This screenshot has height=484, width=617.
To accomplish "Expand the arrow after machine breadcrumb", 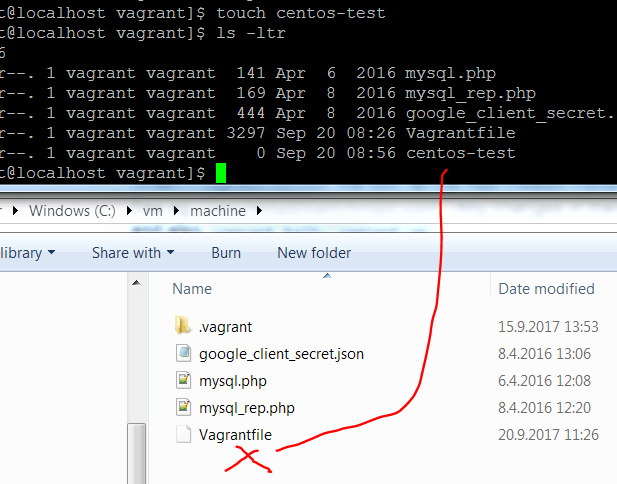I will pyautogui.click(x=259, y=211).
